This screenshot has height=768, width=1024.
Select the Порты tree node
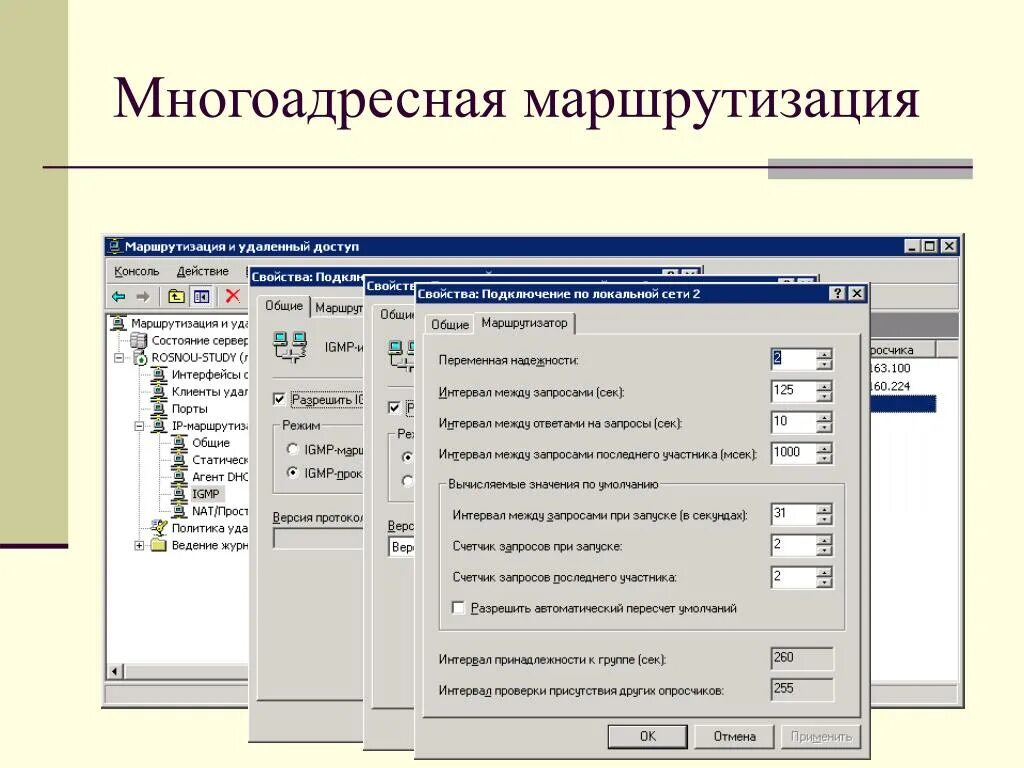click(189, 409)
